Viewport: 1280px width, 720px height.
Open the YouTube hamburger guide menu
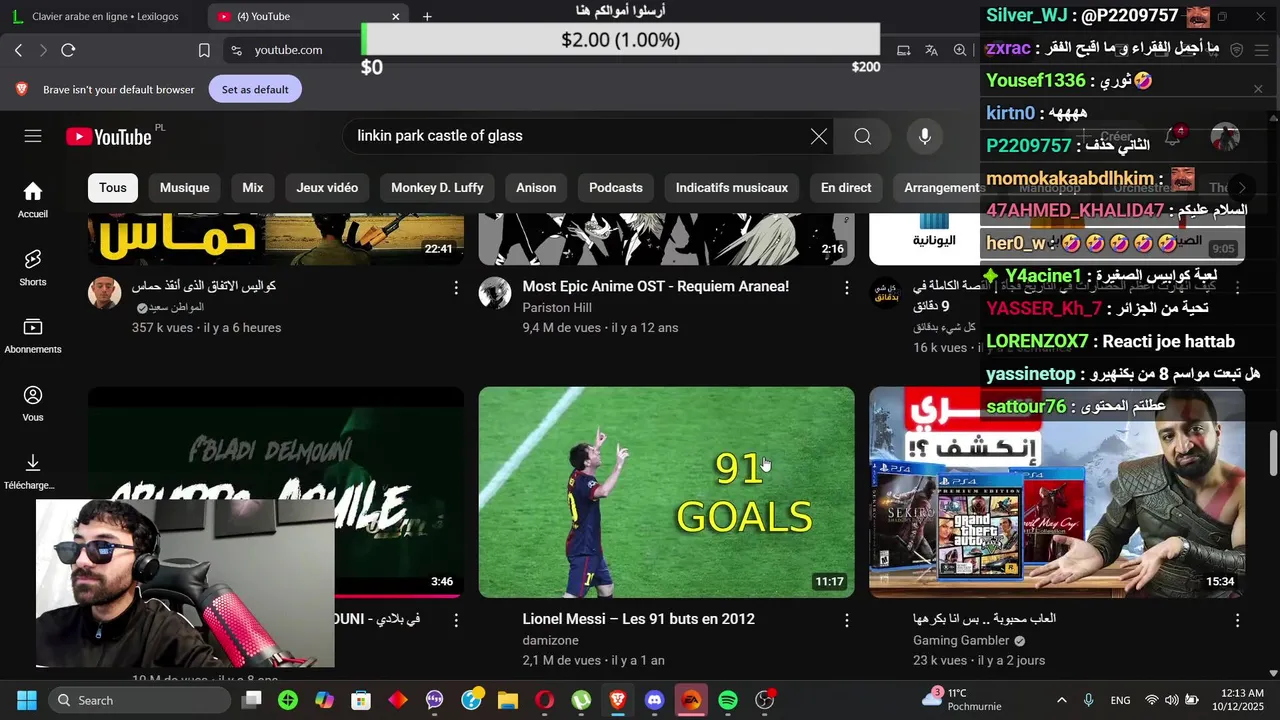(x=33, y=136)
